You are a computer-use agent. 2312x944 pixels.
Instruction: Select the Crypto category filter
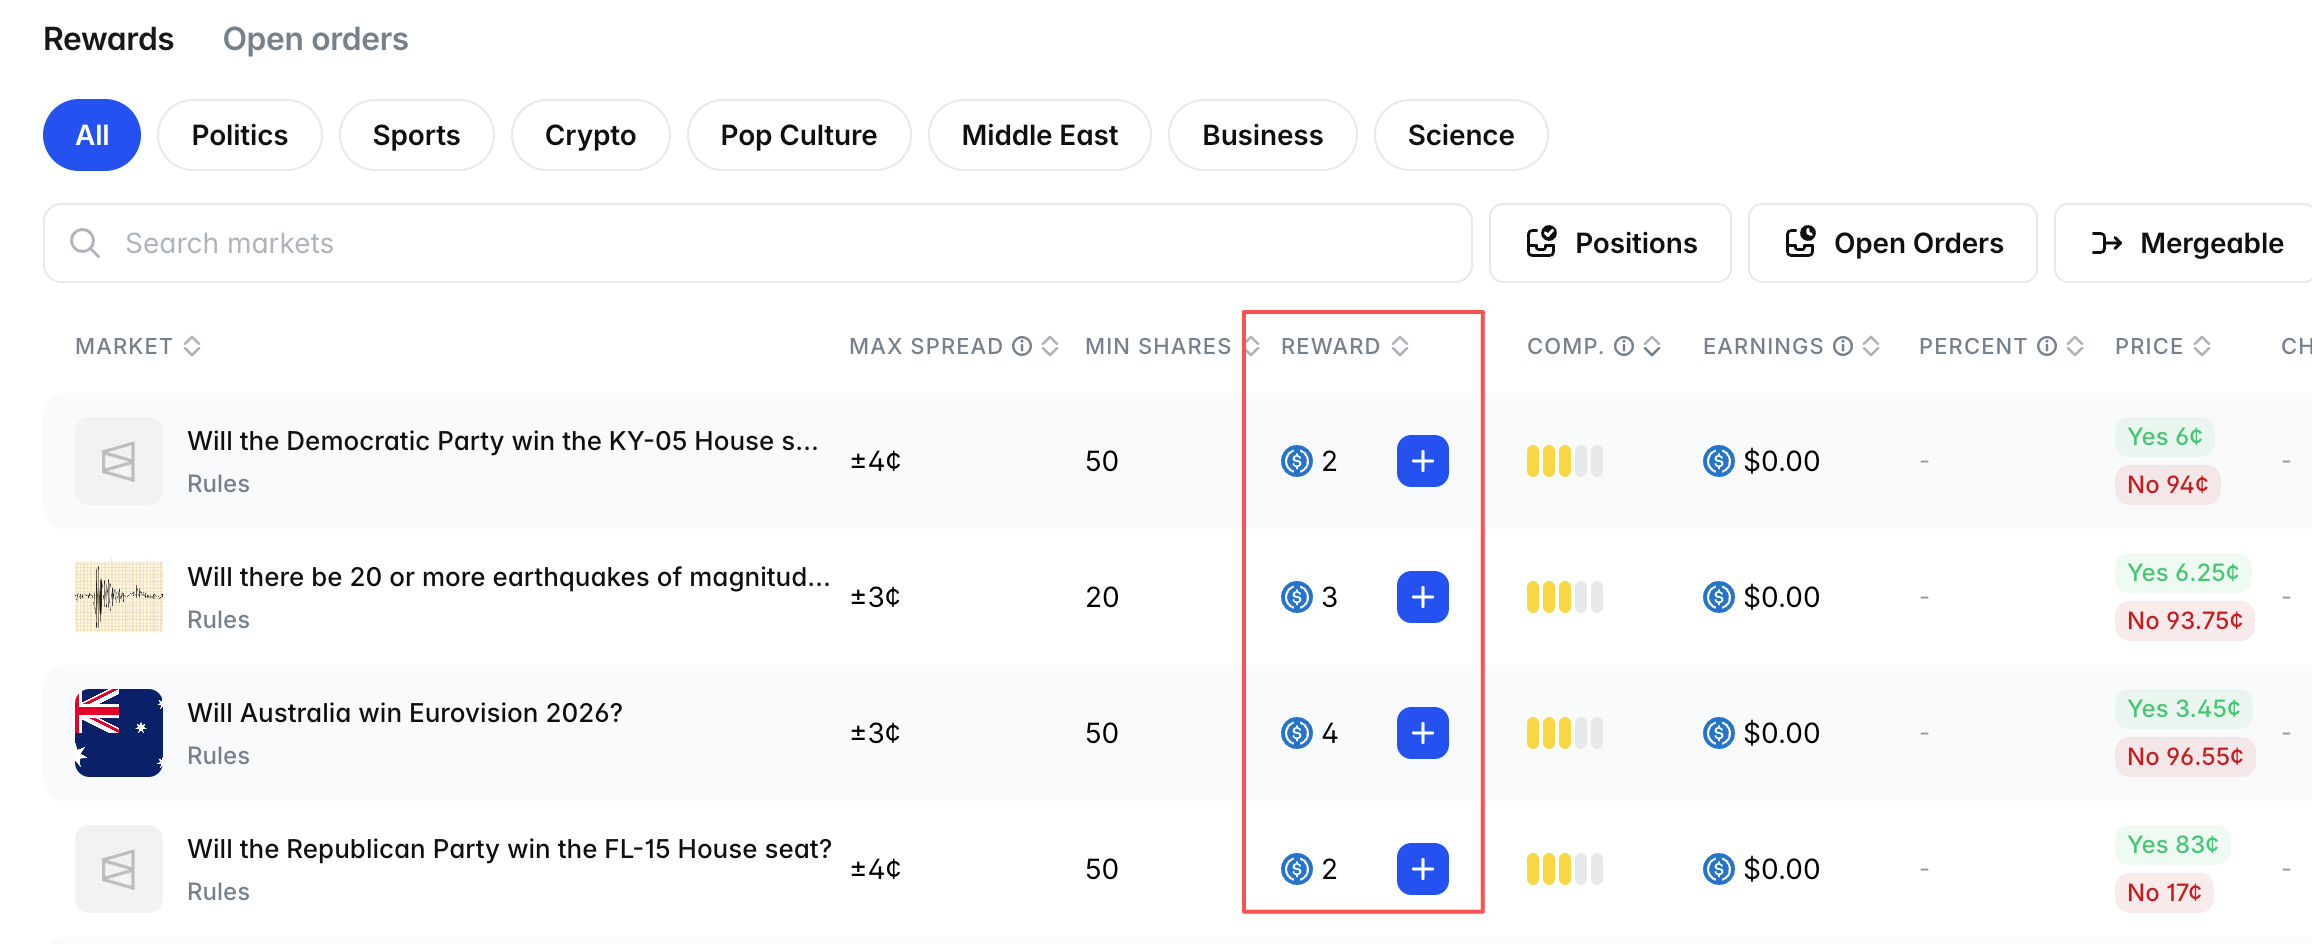pyautogui.click(x=590, y=135)
